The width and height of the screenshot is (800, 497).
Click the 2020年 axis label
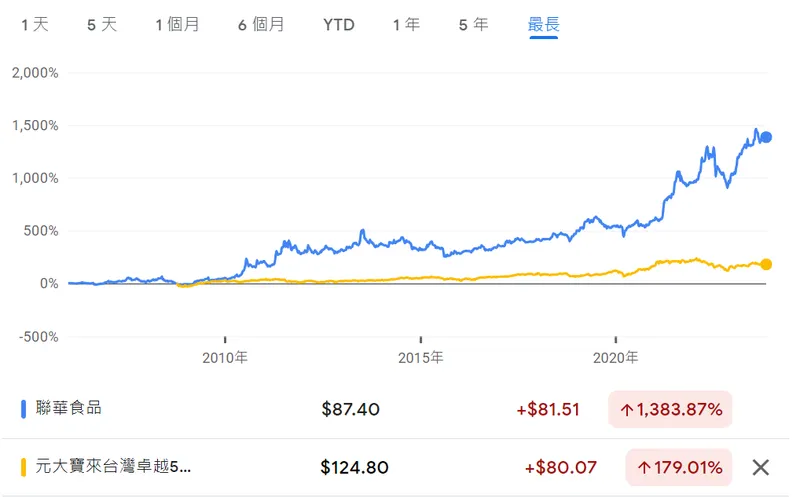point(616,357)
